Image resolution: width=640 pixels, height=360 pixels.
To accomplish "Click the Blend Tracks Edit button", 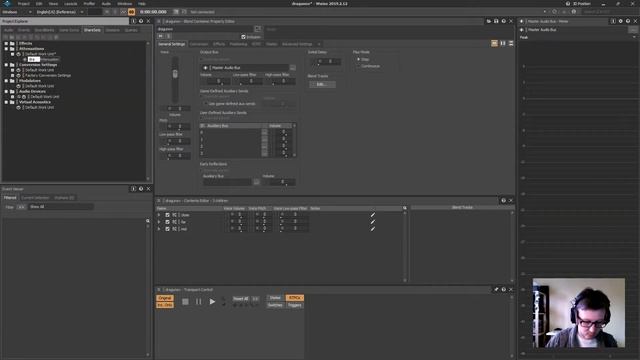I will (322, 84).
